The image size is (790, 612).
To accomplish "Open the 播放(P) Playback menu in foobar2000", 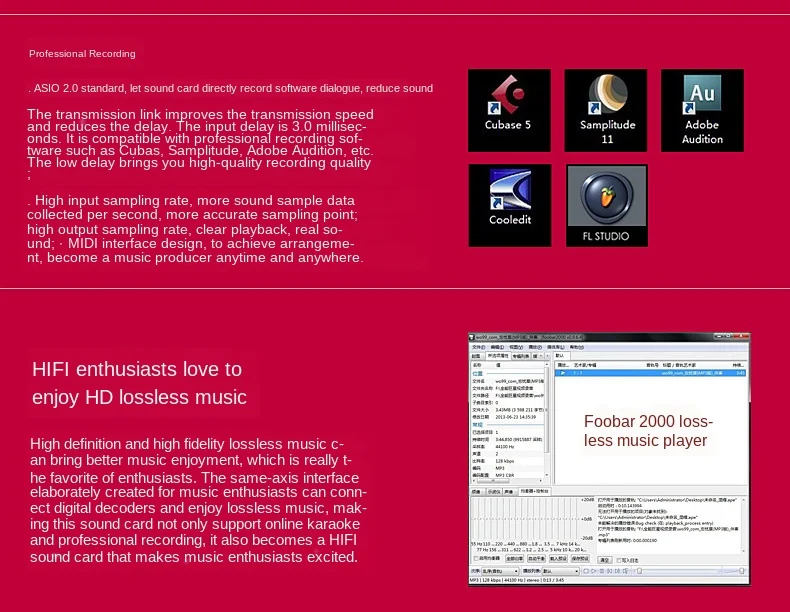I will (x=535, y=347).
